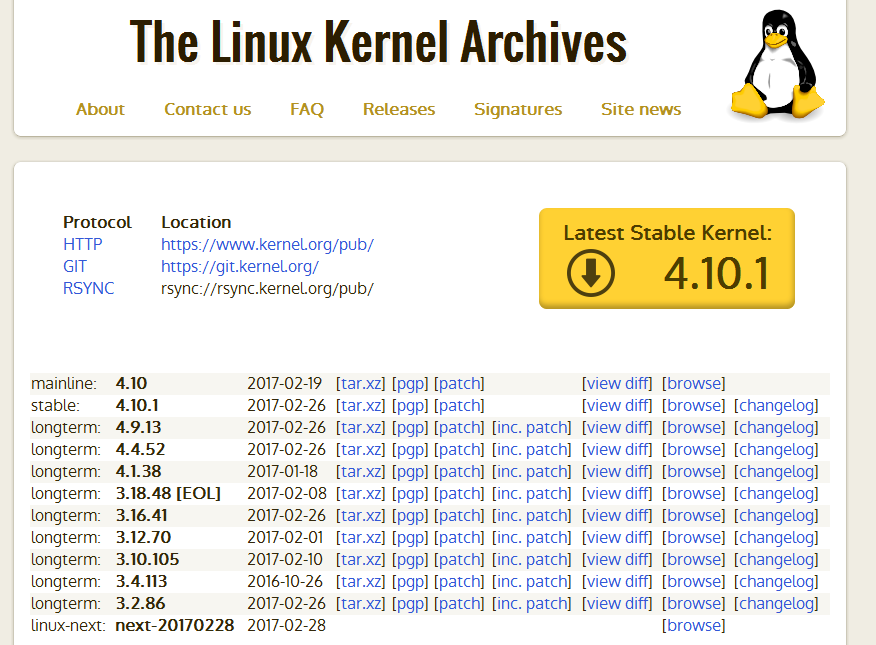
Task: Open https://git.kernel.org/ link
Action: pyautogui.click(x=240, y=266)
